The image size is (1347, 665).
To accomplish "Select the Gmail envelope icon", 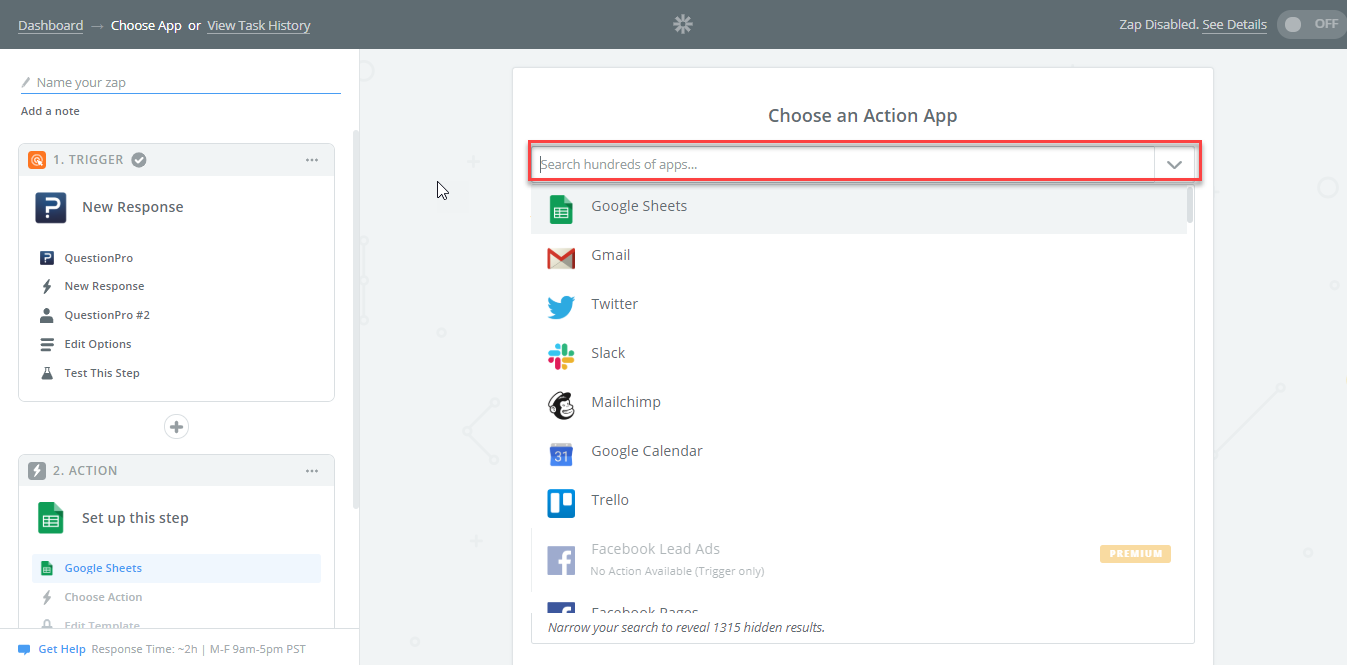I will pos(561,259).
